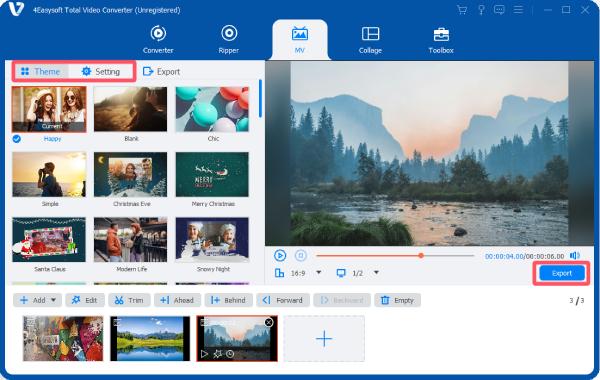This screenshot has width=600, height=380.
Task: Choose the Merry Christmas theme
Action: pos(212,175)
